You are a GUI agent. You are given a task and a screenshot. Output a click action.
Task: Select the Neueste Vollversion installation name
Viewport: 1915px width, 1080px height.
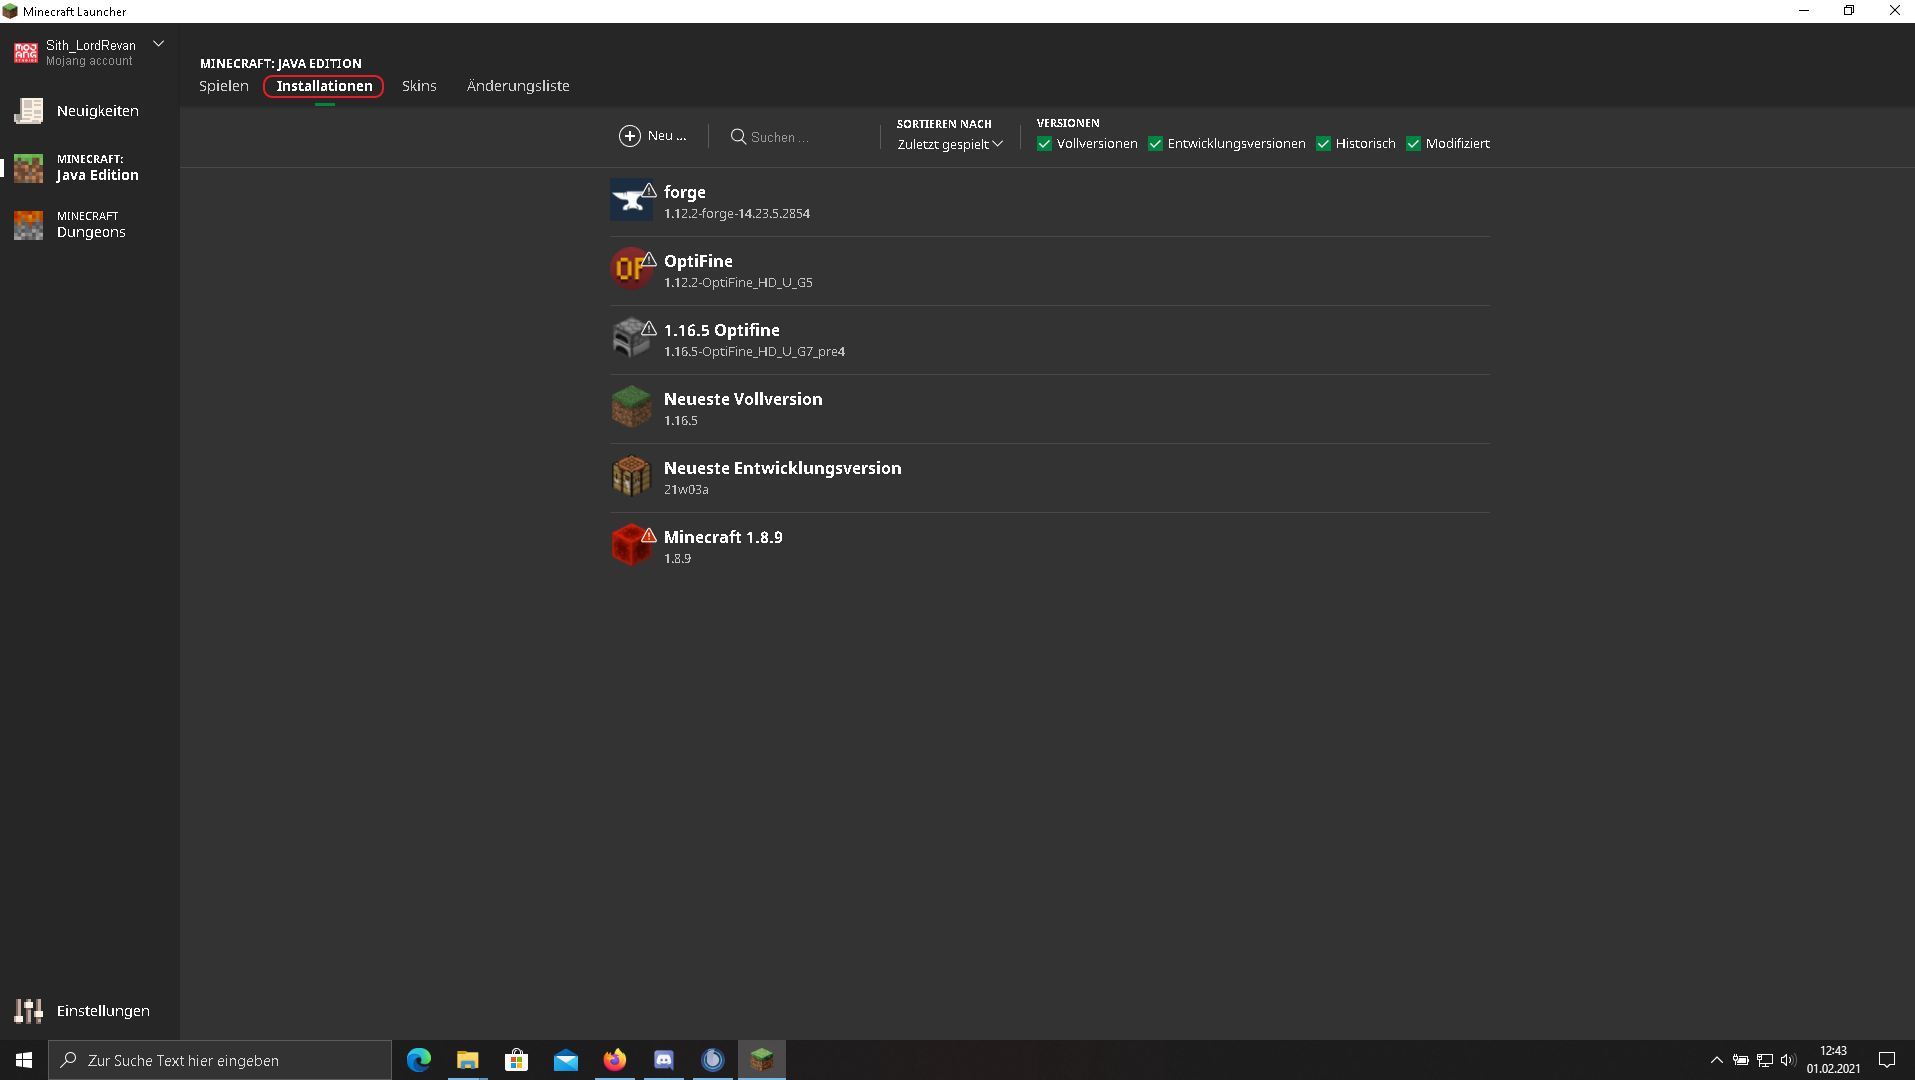pyautogui.click(x=743, y=399)
